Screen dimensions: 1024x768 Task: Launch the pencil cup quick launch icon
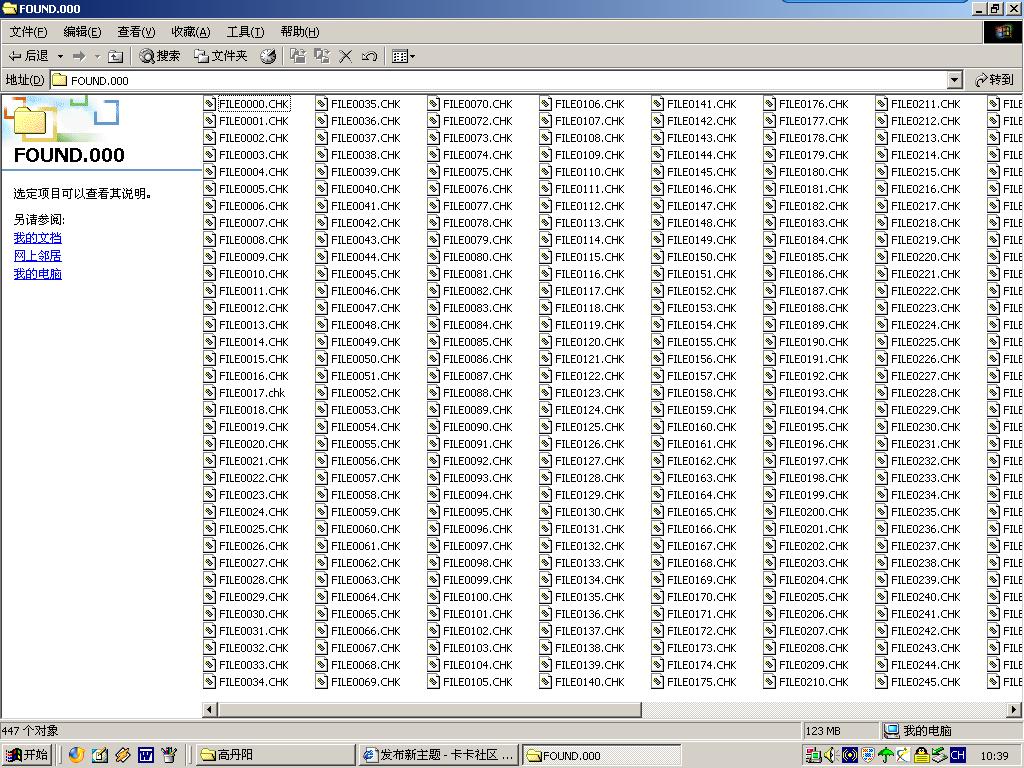[x=169, y=755]
